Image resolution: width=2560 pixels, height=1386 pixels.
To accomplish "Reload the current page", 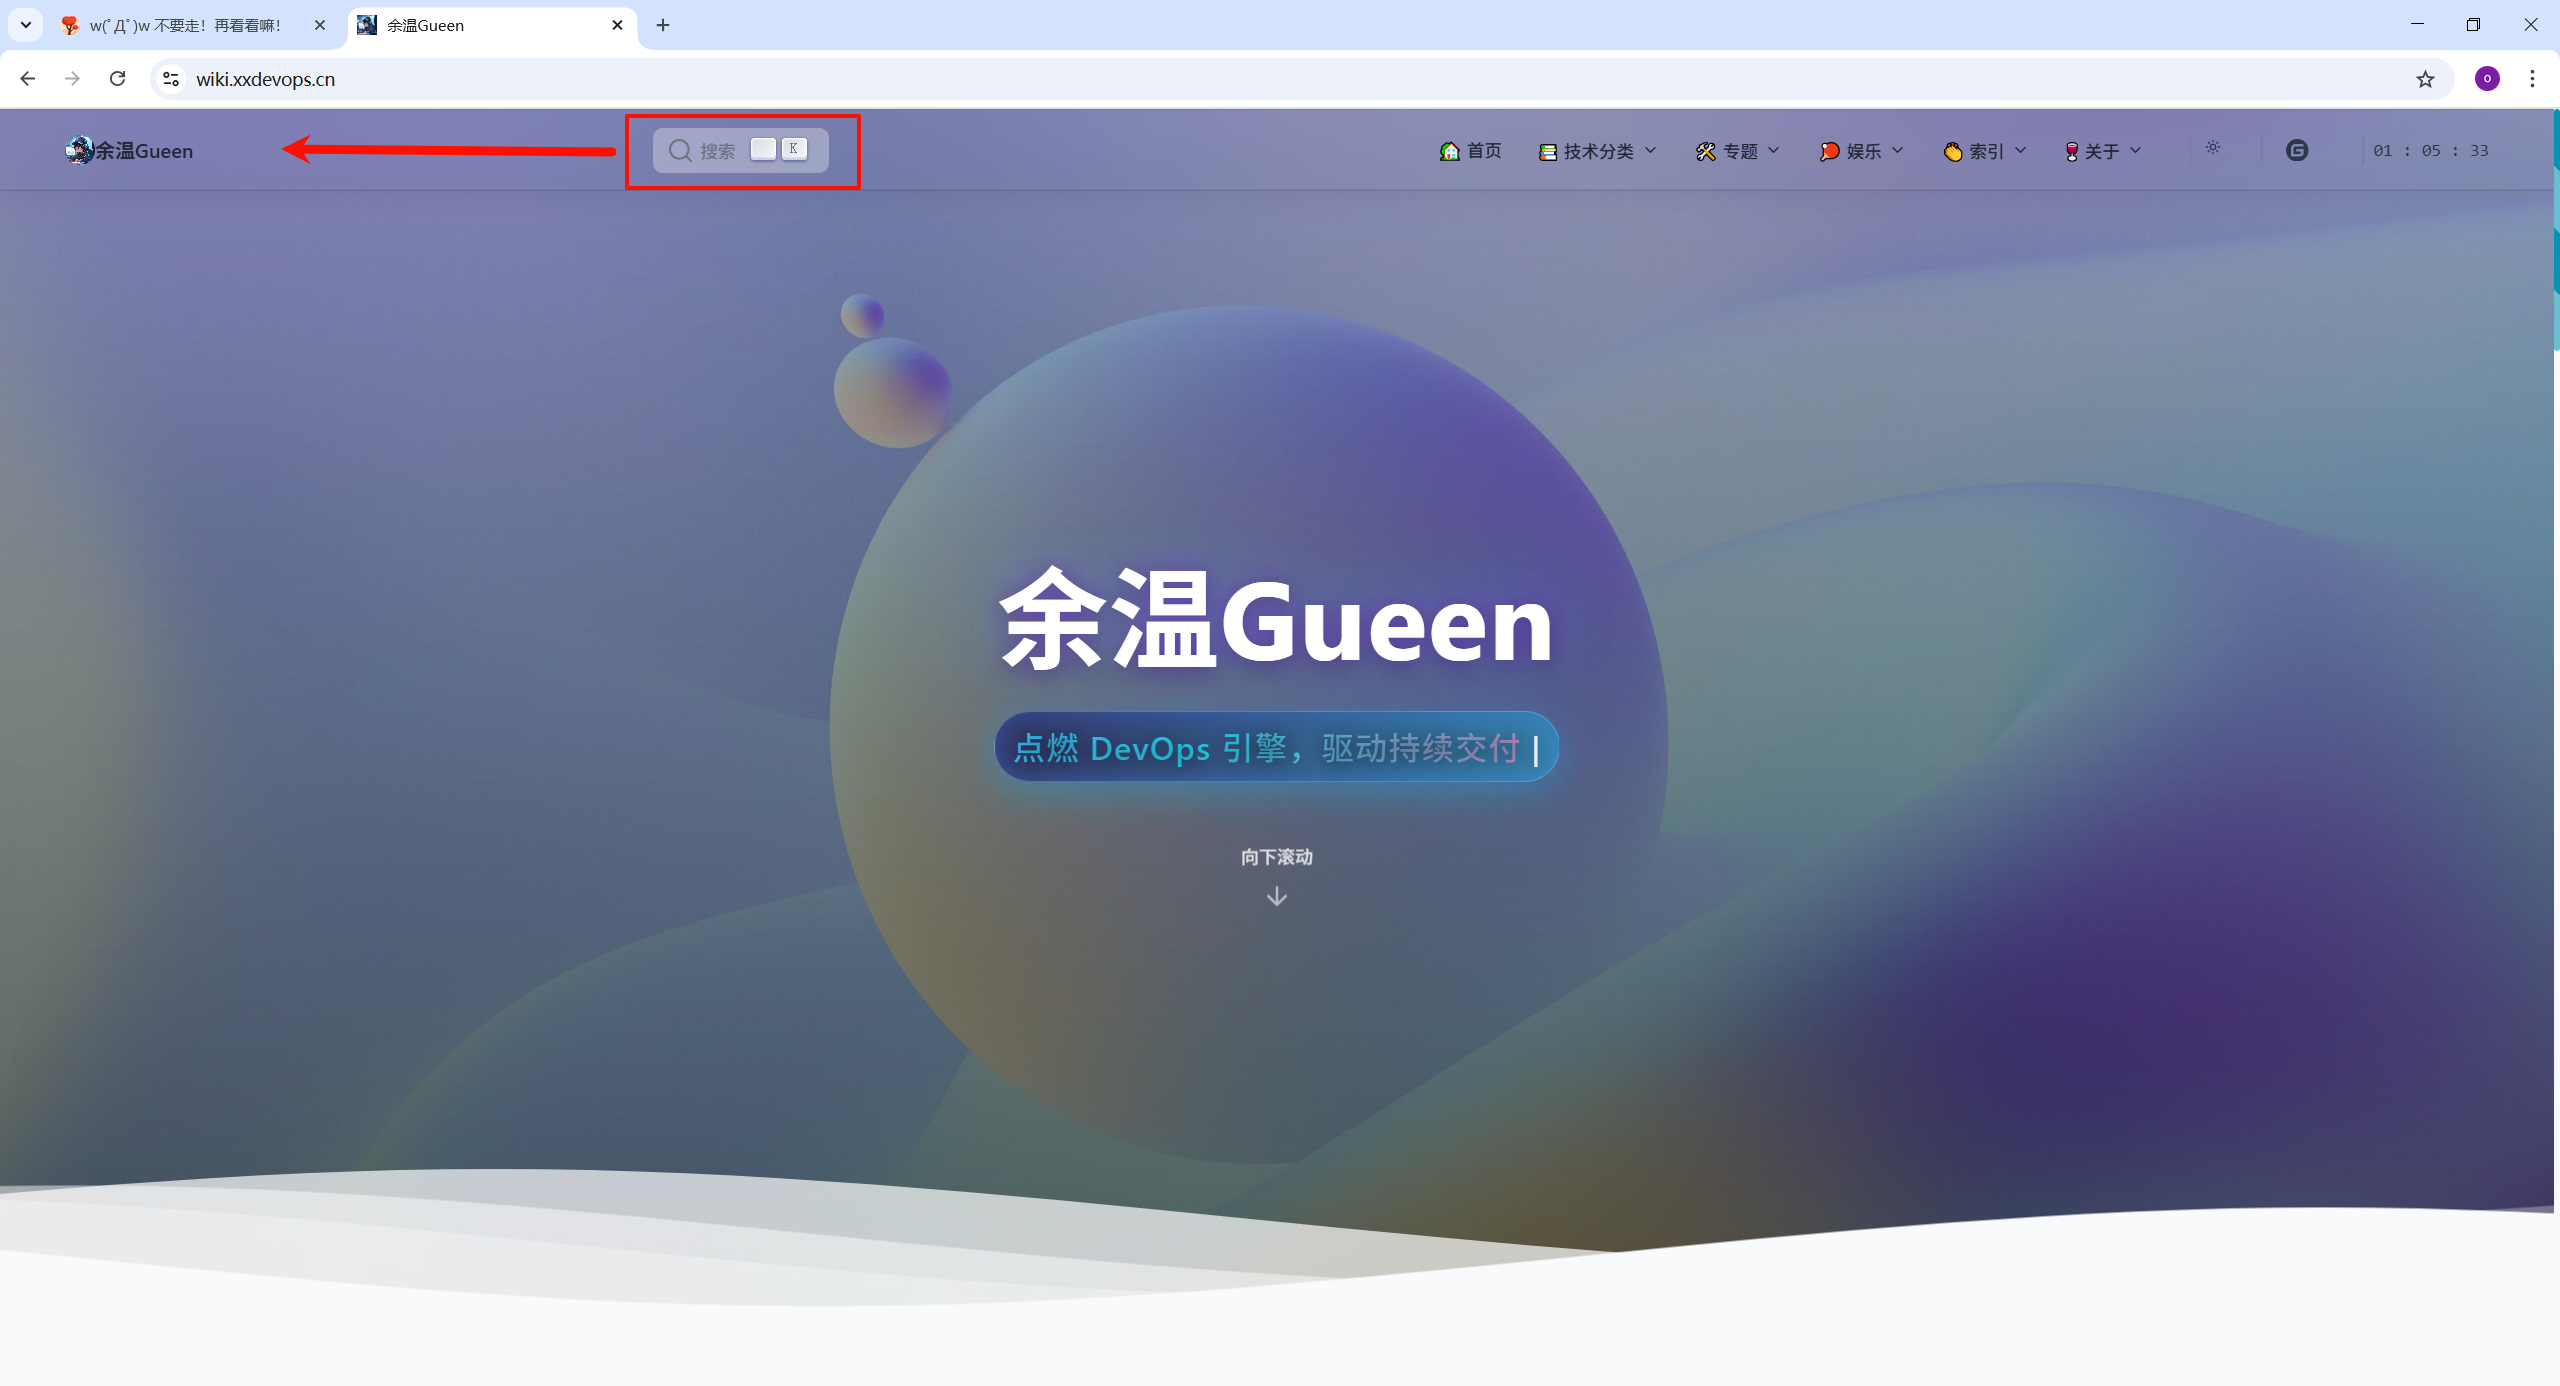I will click(118, 79).
